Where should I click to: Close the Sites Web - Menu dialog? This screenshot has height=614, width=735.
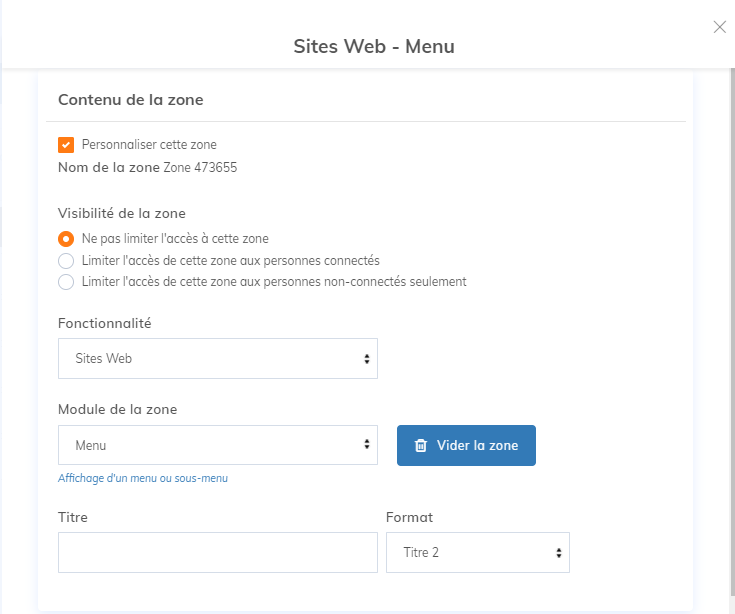[x=719, y=27]
